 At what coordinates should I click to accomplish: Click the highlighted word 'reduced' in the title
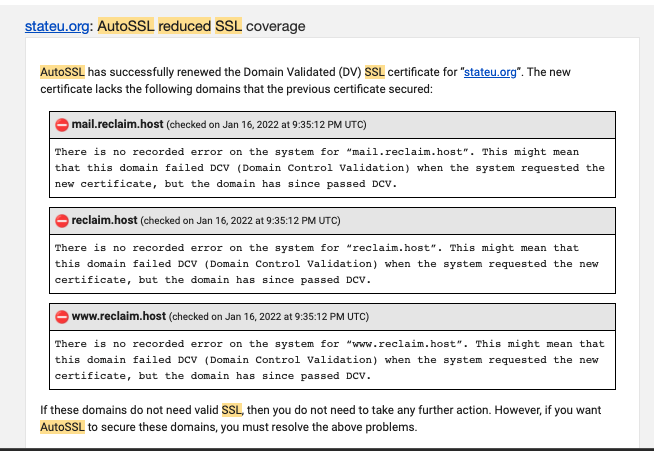(185, 26)
